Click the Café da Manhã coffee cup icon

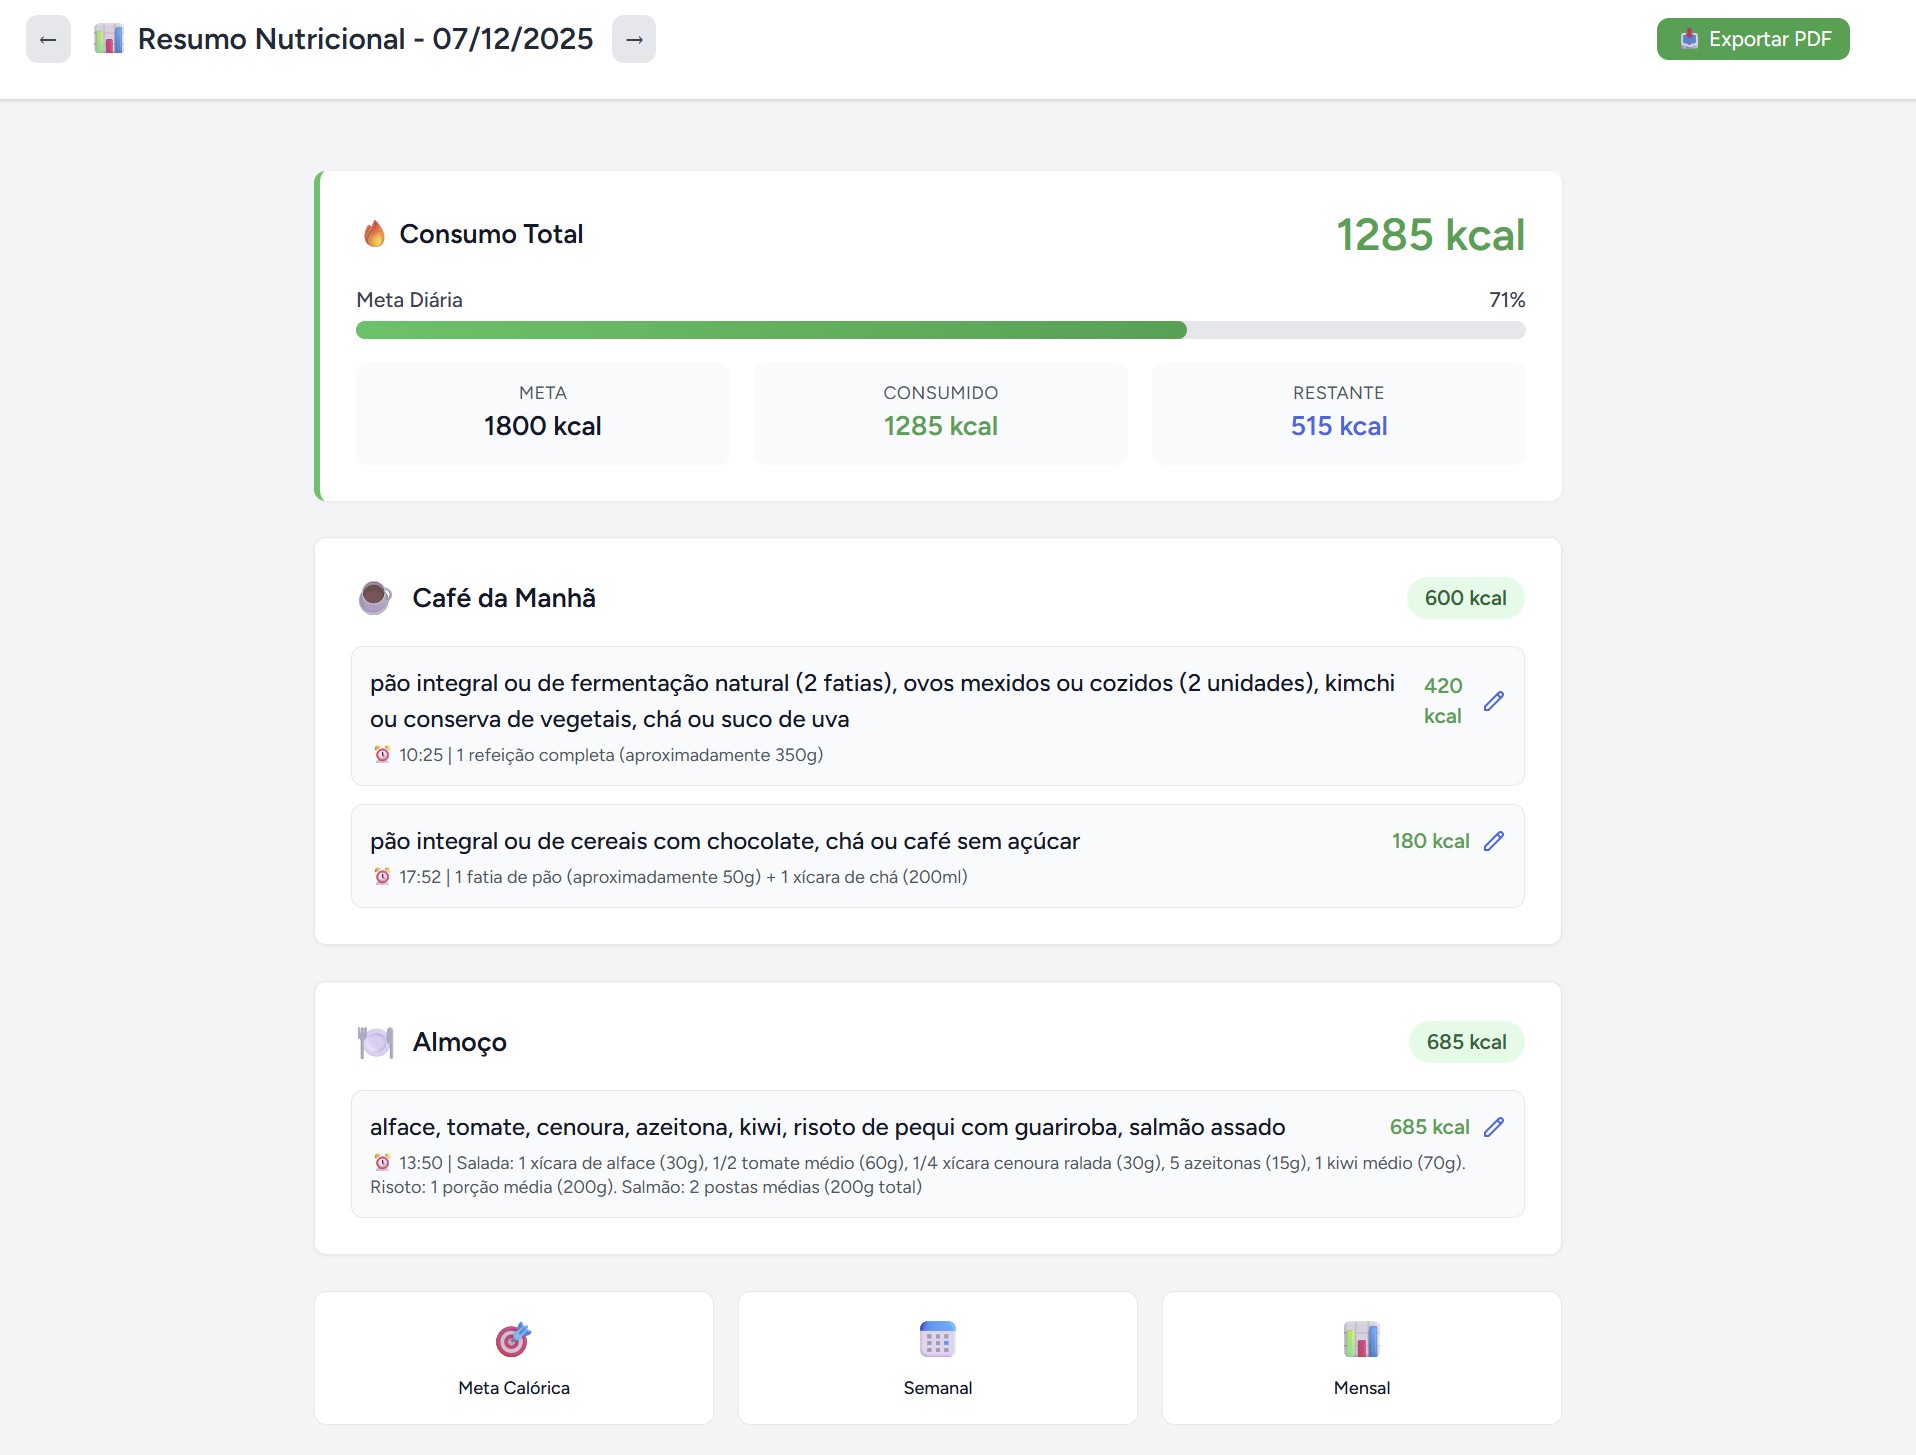click(x=375, y=598)
